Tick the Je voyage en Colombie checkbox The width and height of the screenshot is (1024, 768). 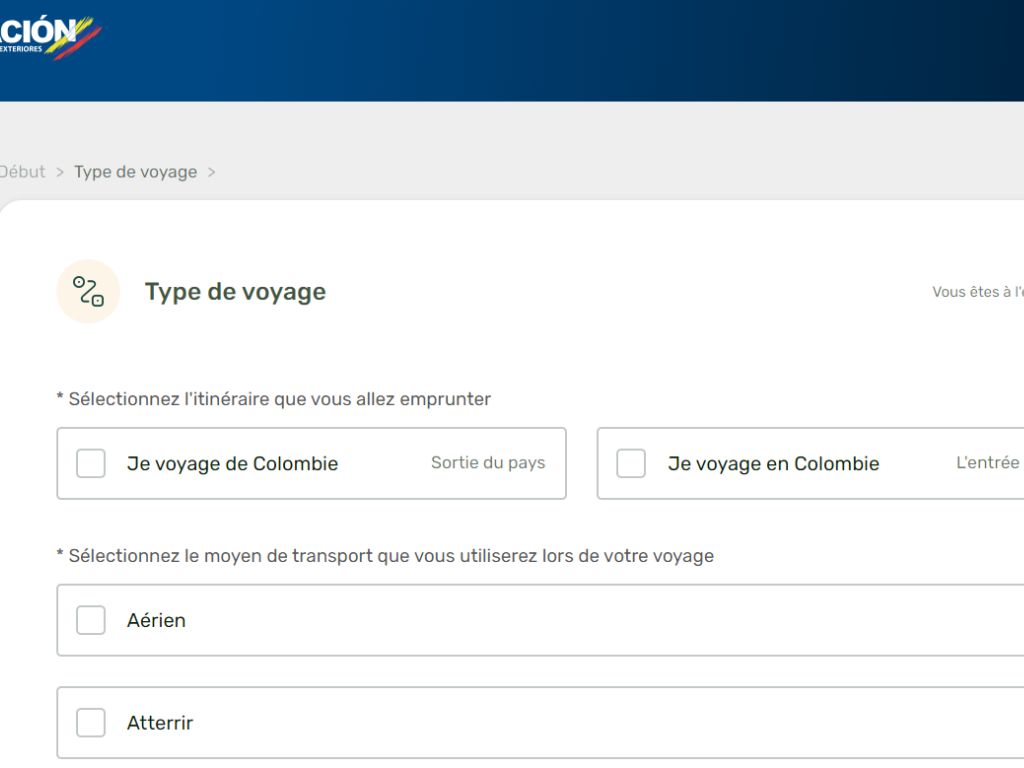[631, 464]
